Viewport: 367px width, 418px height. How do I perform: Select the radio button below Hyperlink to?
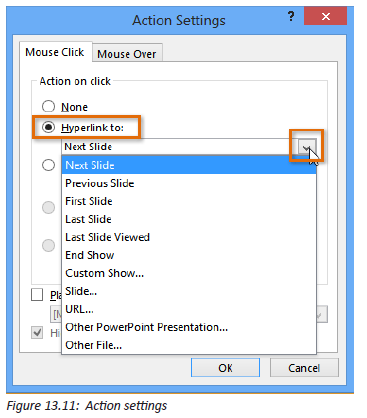point(48,165)
